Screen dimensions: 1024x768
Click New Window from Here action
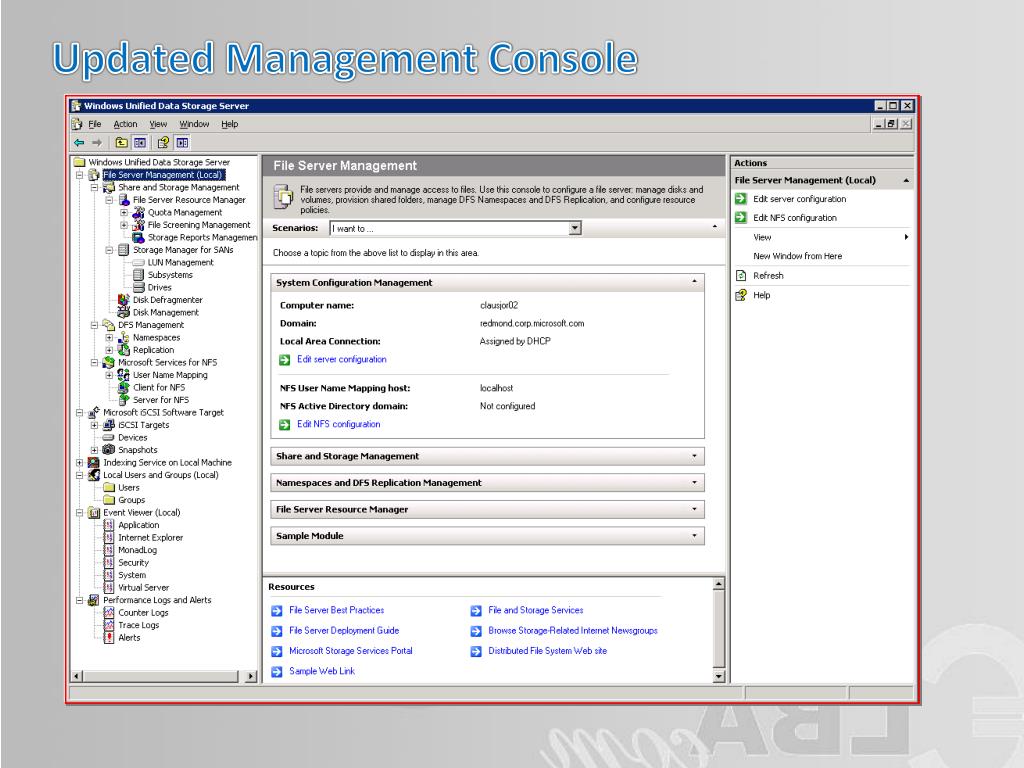pyautogui.click(x=797, y=256)
